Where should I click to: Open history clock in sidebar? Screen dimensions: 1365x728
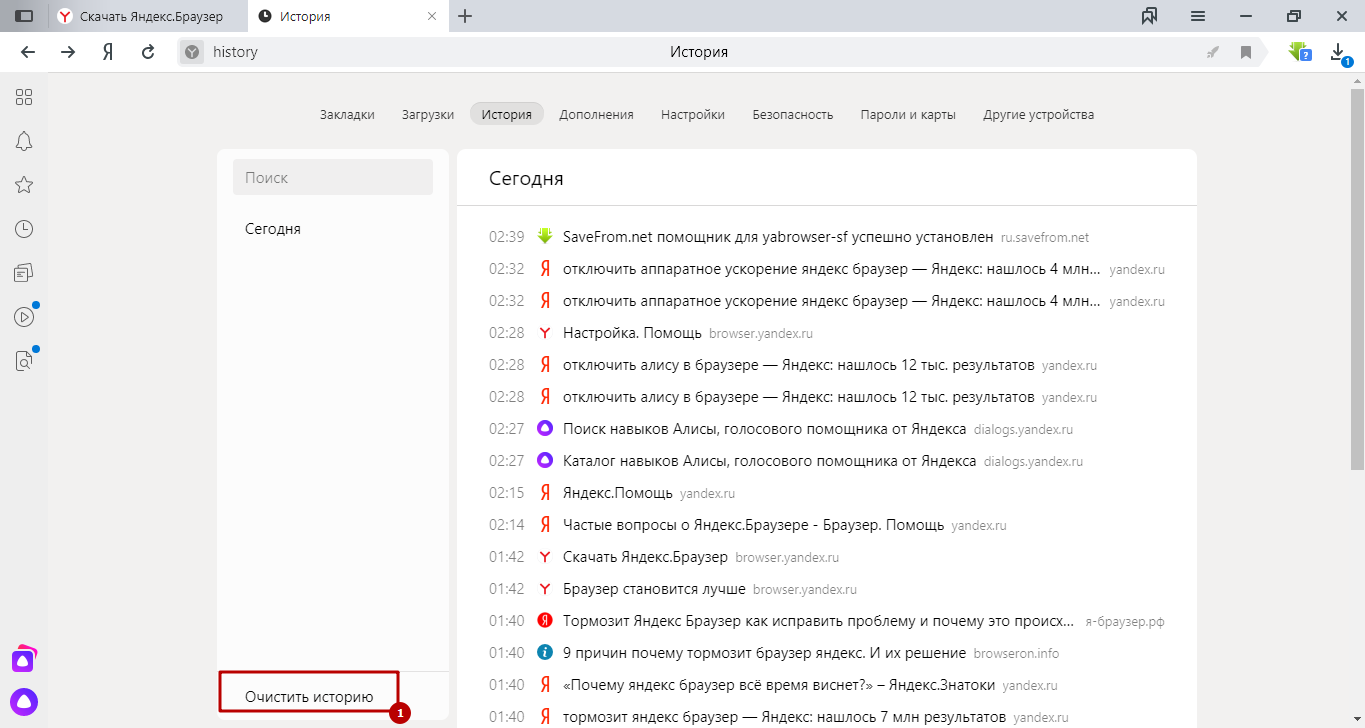click(24, 229)
